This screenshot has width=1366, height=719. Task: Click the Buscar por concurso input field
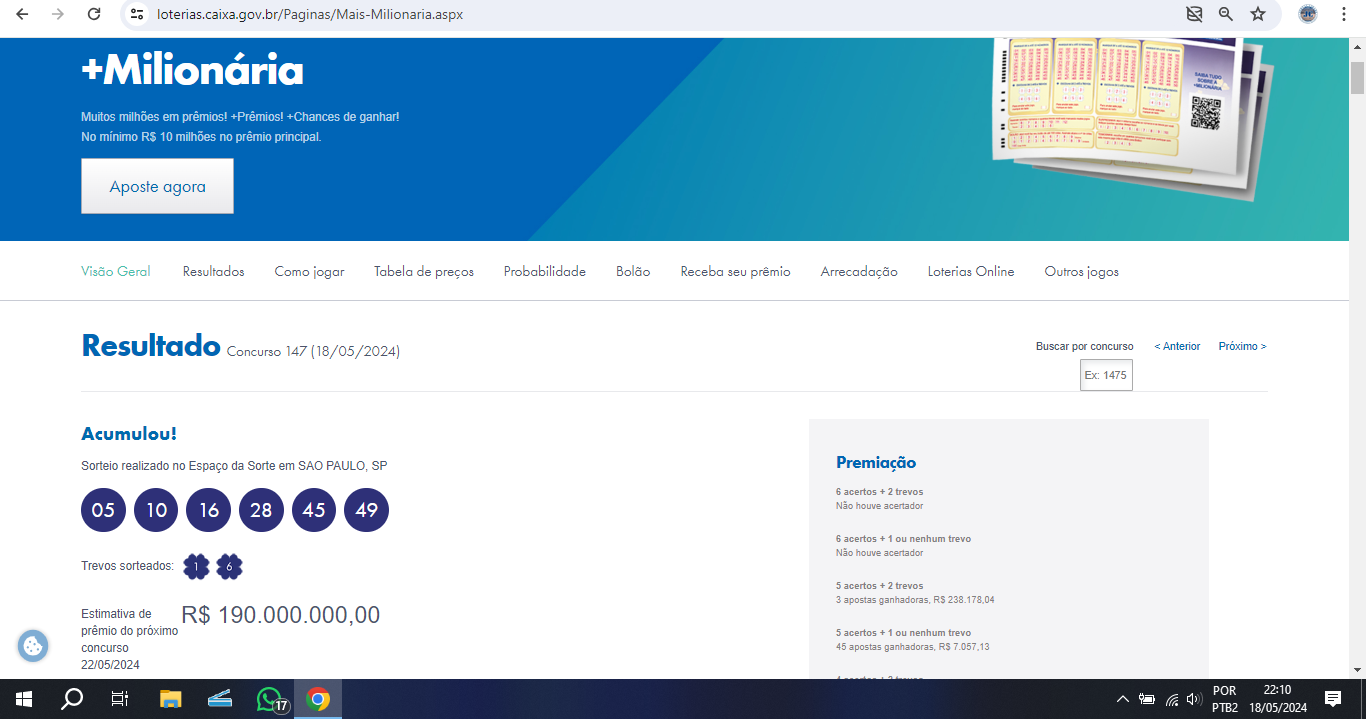click(x=1106, y=375)
